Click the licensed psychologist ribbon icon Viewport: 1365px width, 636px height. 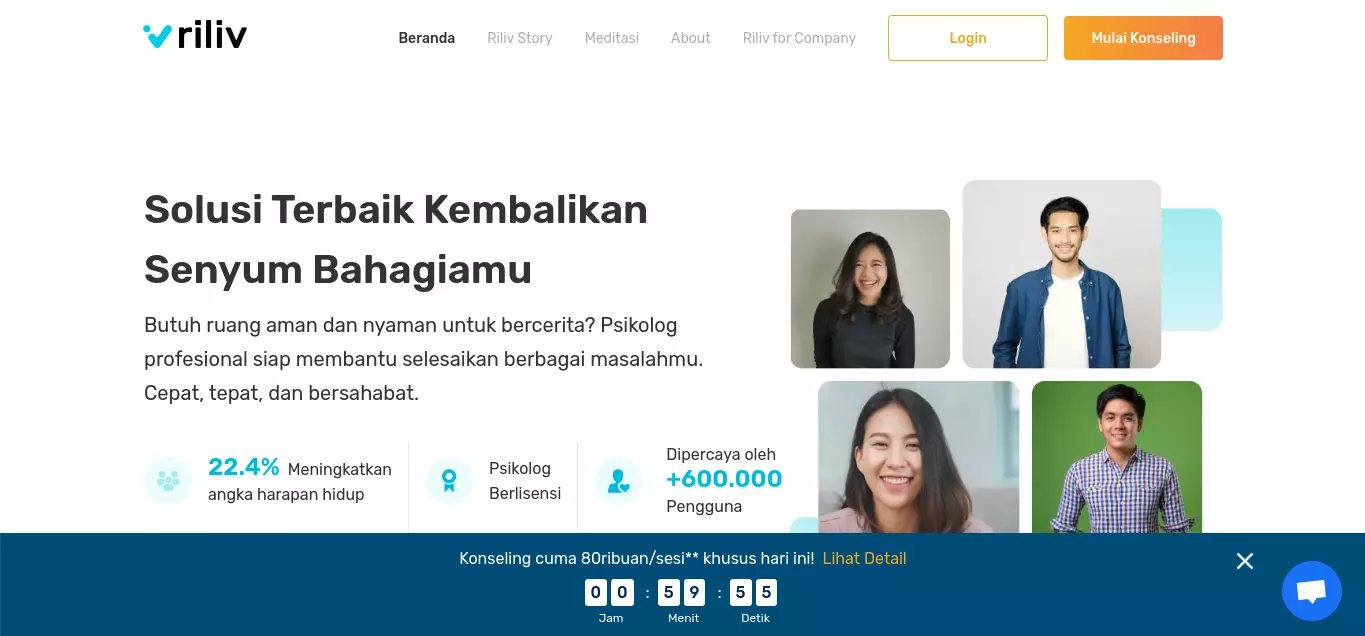449,481
